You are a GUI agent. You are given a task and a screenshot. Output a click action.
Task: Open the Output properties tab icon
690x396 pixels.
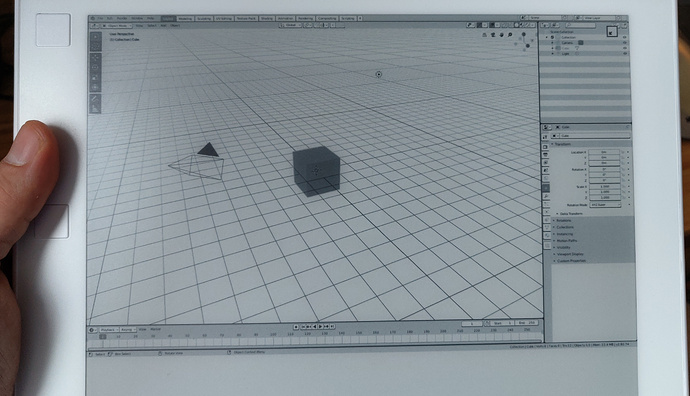coord(546,154)
